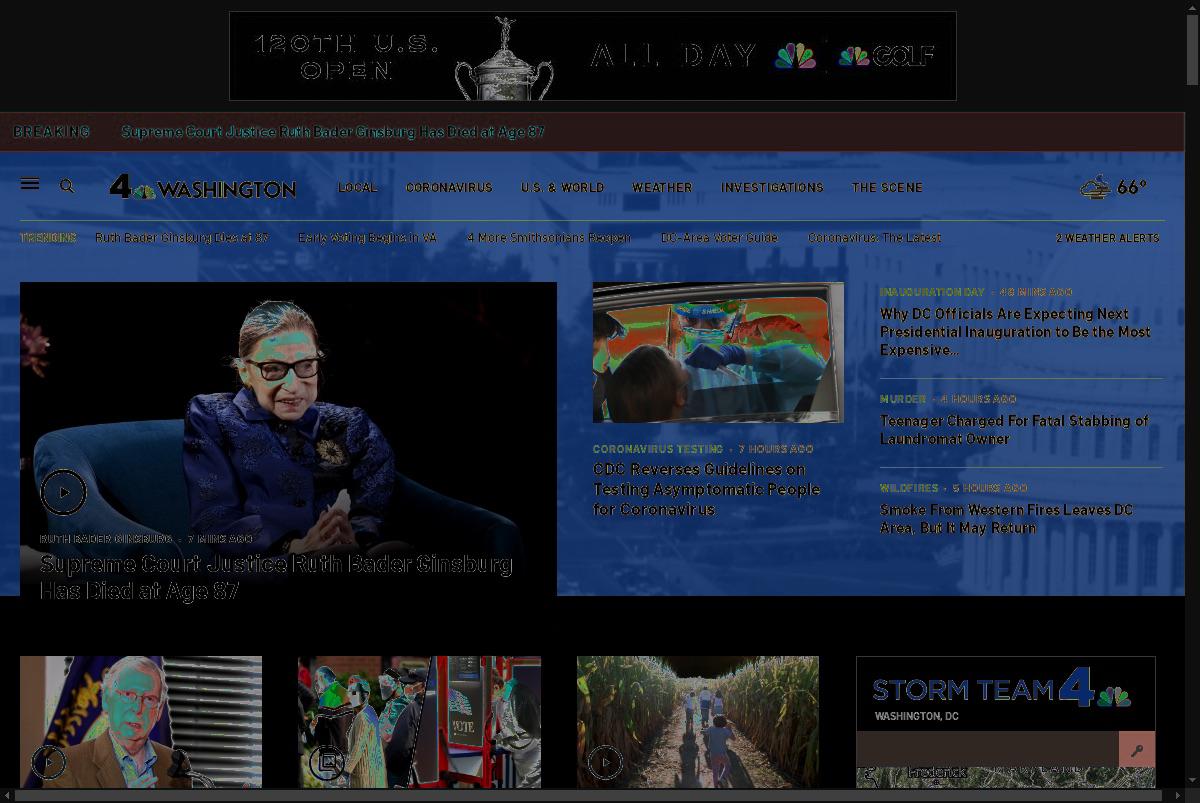This screenshot has width=1200, height=803.
Task: Click the Ruth Bader Ginsburg category tag
Action: tap(106, 539)
